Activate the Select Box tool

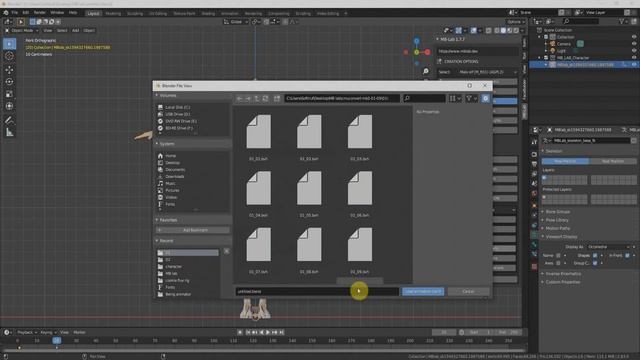point(9,44)
